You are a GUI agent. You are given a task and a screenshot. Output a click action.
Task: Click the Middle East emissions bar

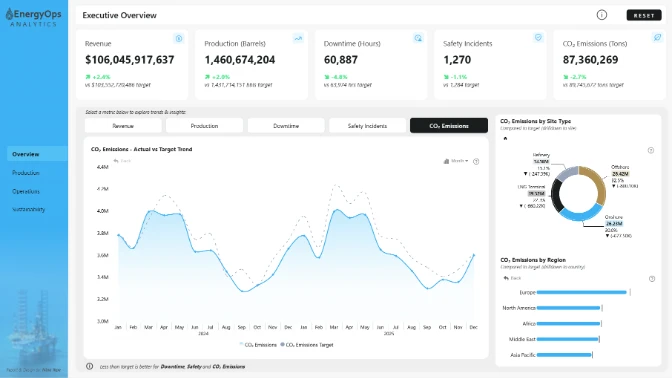(x=567, y=339)
